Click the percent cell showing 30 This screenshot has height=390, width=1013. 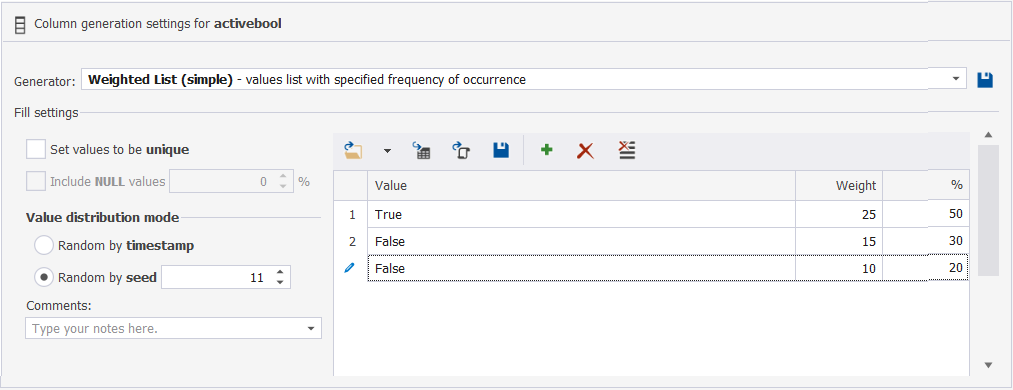coord(926,241)
